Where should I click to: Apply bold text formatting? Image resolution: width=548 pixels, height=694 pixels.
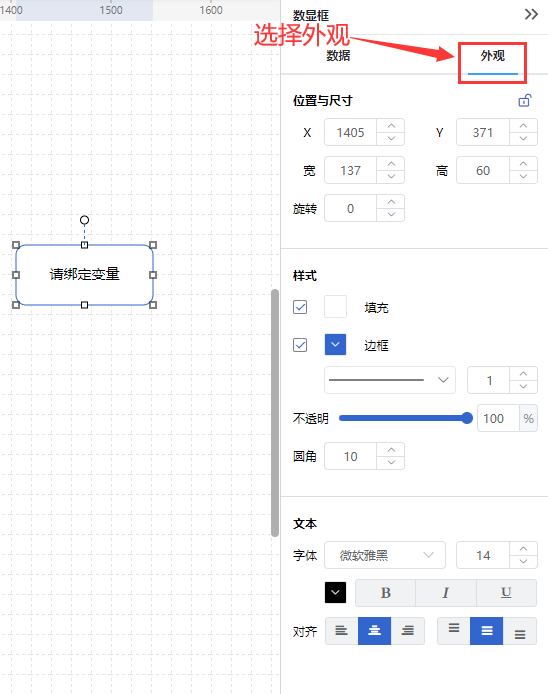click(386, 593)
